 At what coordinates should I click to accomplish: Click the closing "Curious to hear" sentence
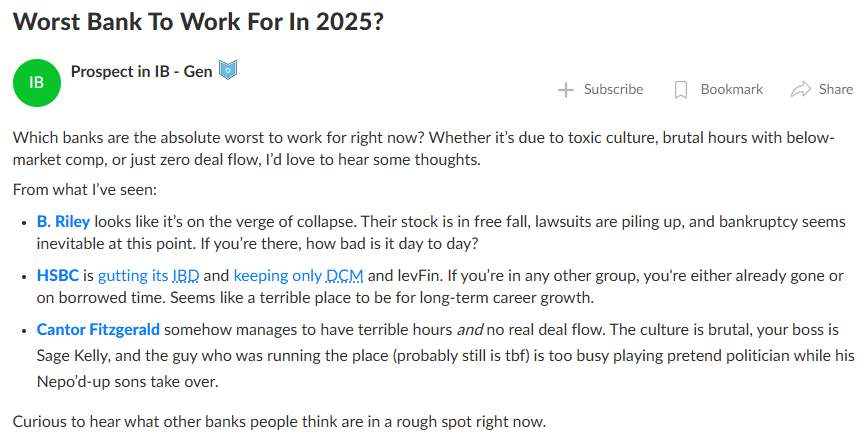(x=279, y=422)
